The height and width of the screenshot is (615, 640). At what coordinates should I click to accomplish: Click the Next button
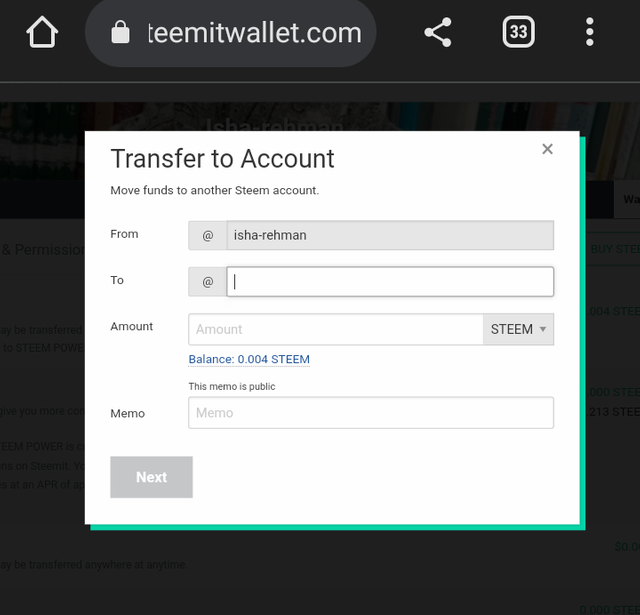tap(151, 477)
